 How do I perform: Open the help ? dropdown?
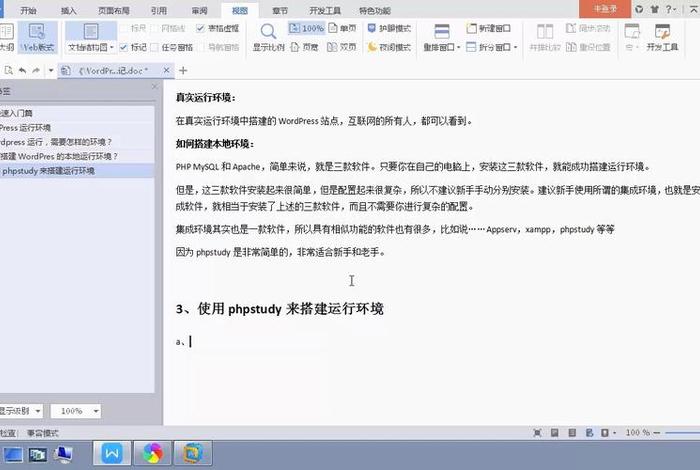coord(671,9)
